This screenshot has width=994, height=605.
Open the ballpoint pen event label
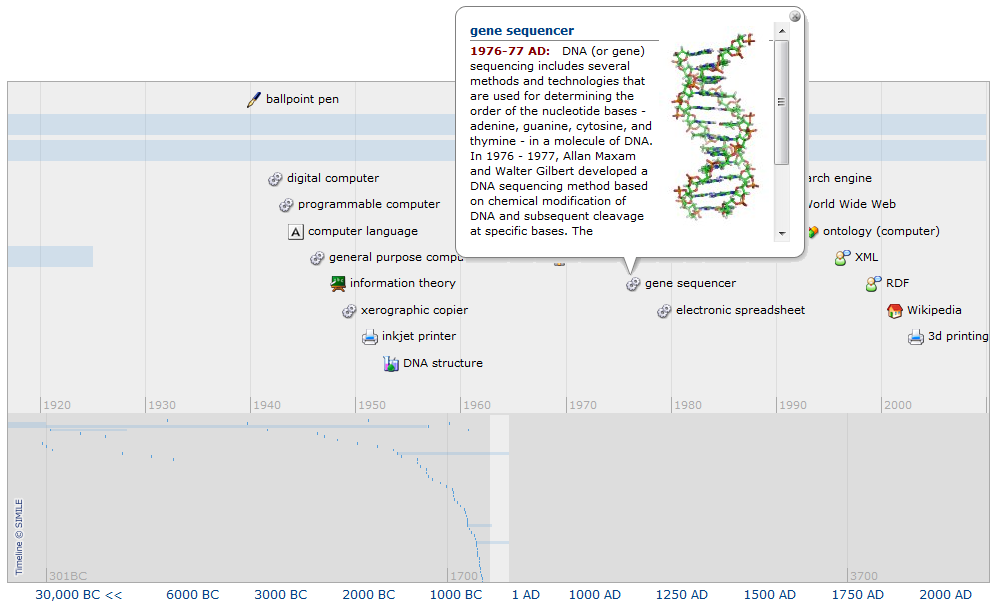pos(302,99)
